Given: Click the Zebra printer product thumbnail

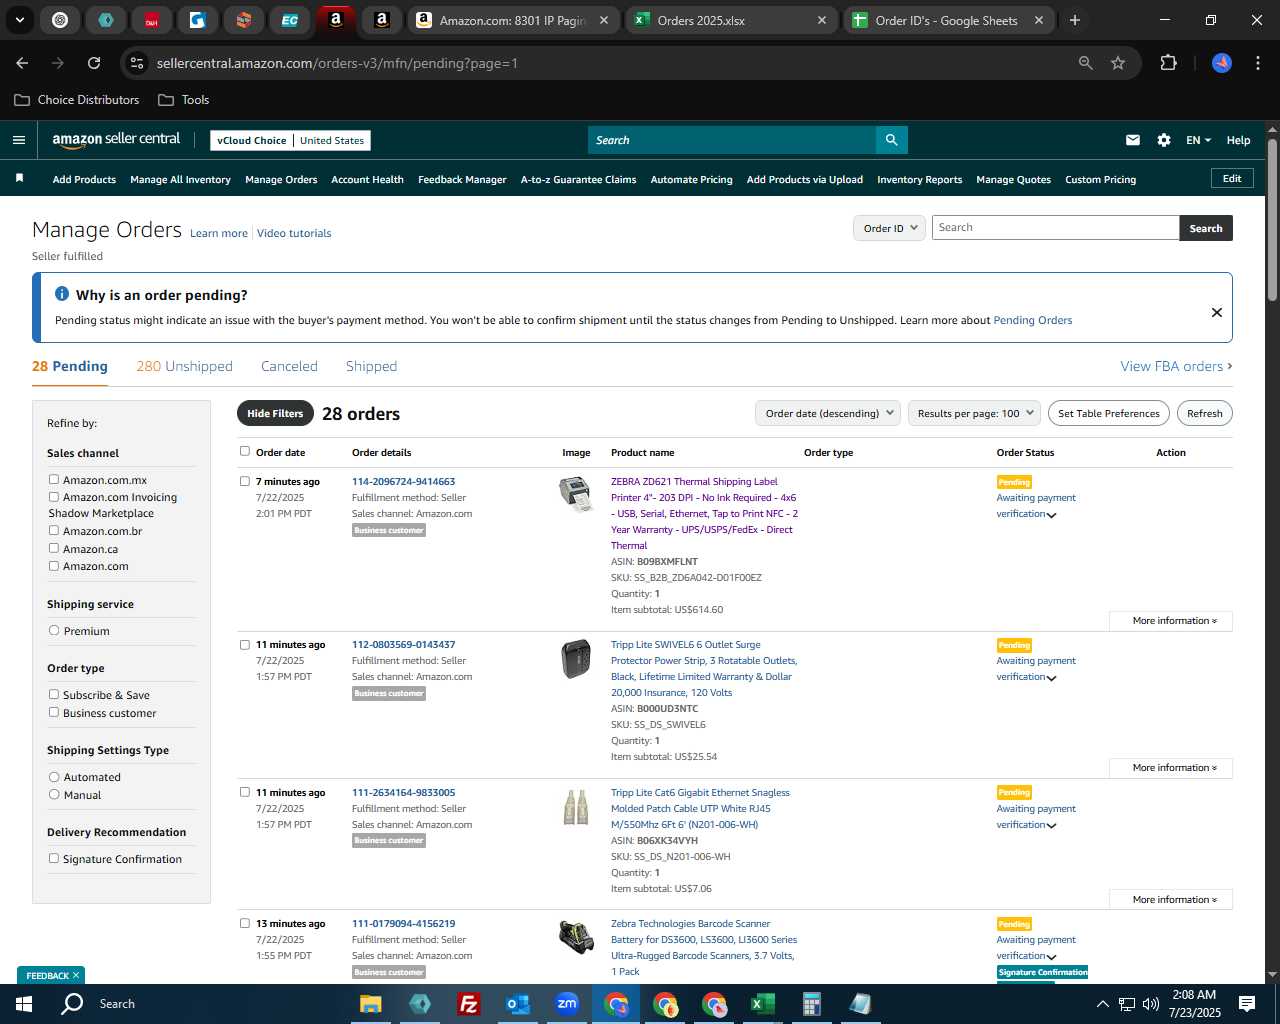Looking at the screenshot, I should click(576, 494).
